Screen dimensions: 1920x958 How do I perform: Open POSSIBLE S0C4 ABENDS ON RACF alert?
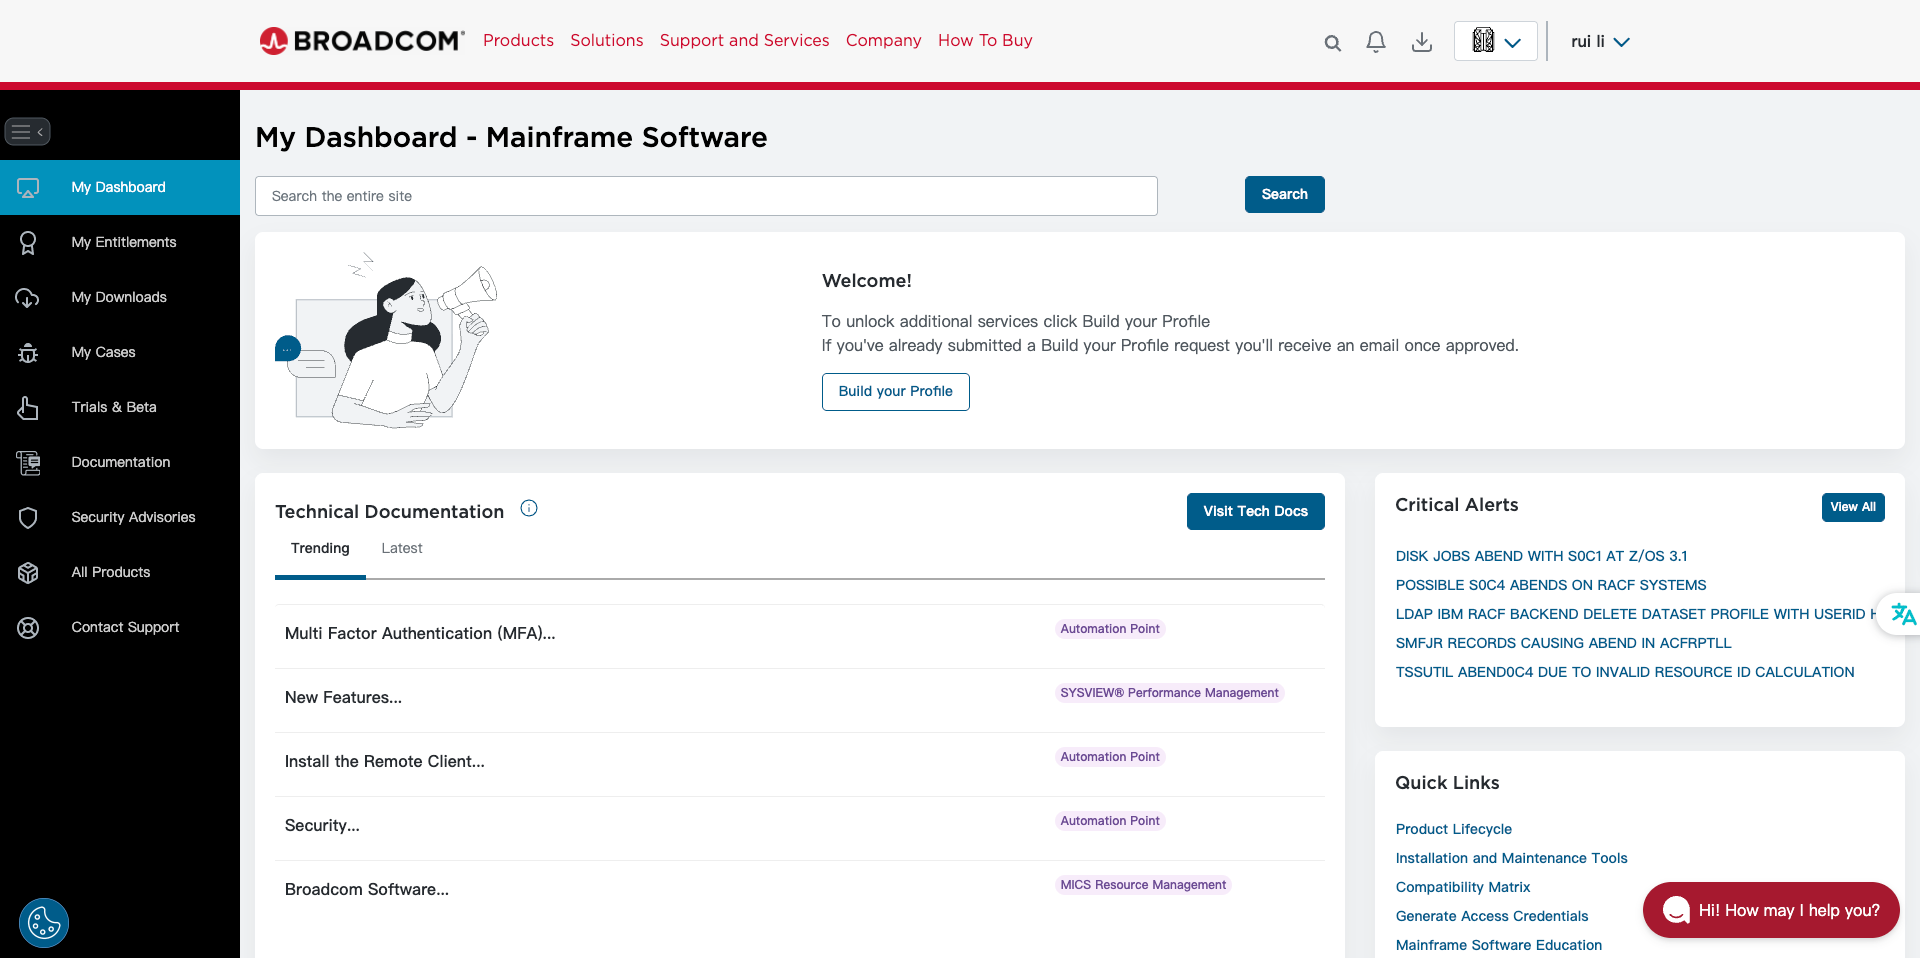pos(1551,586)
